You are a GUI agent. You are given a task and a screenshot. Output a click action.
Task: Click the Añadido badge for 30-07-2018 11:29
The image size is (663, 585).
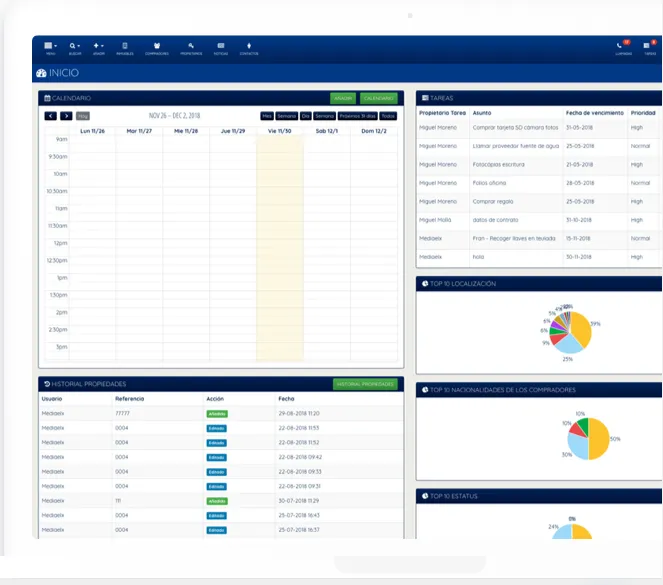(x=217, y=501)
